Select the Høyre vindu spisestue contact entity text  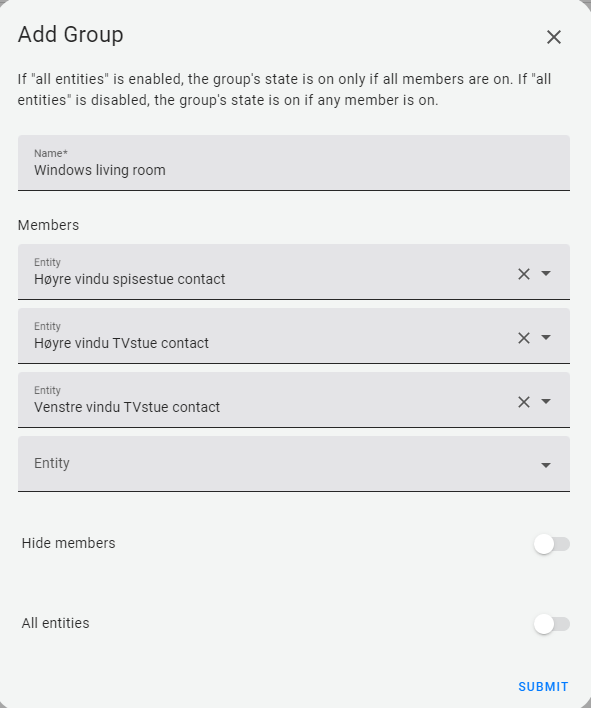click(x=130, y=279)
